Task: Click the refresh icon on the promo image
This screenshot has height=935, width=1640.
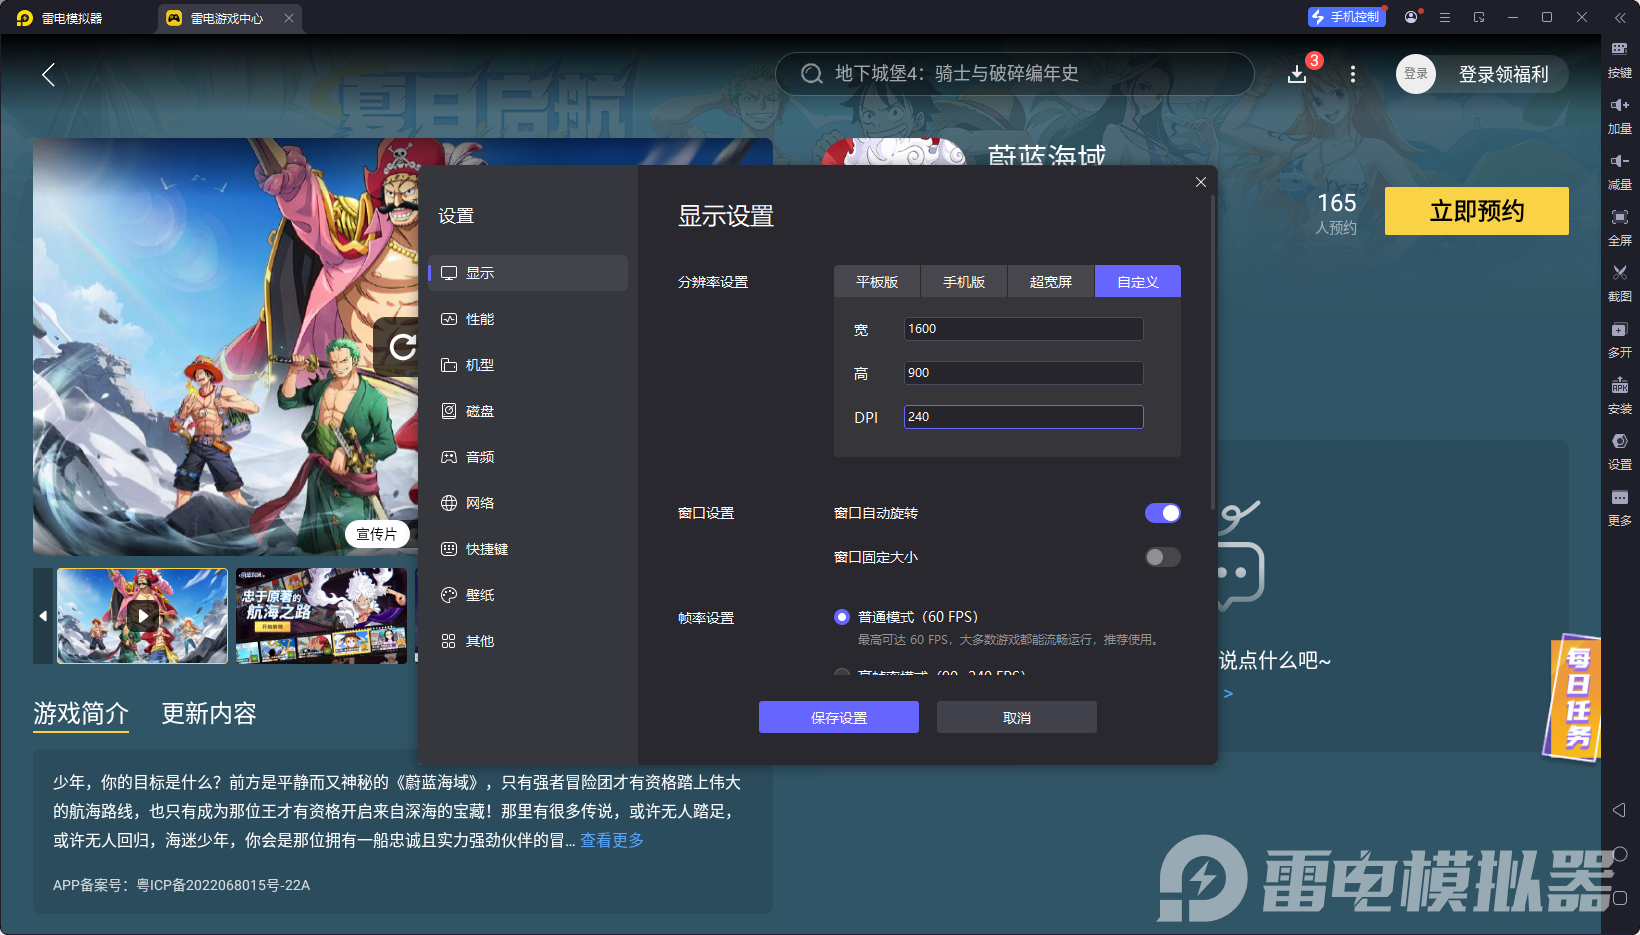Action: point(402,347)
